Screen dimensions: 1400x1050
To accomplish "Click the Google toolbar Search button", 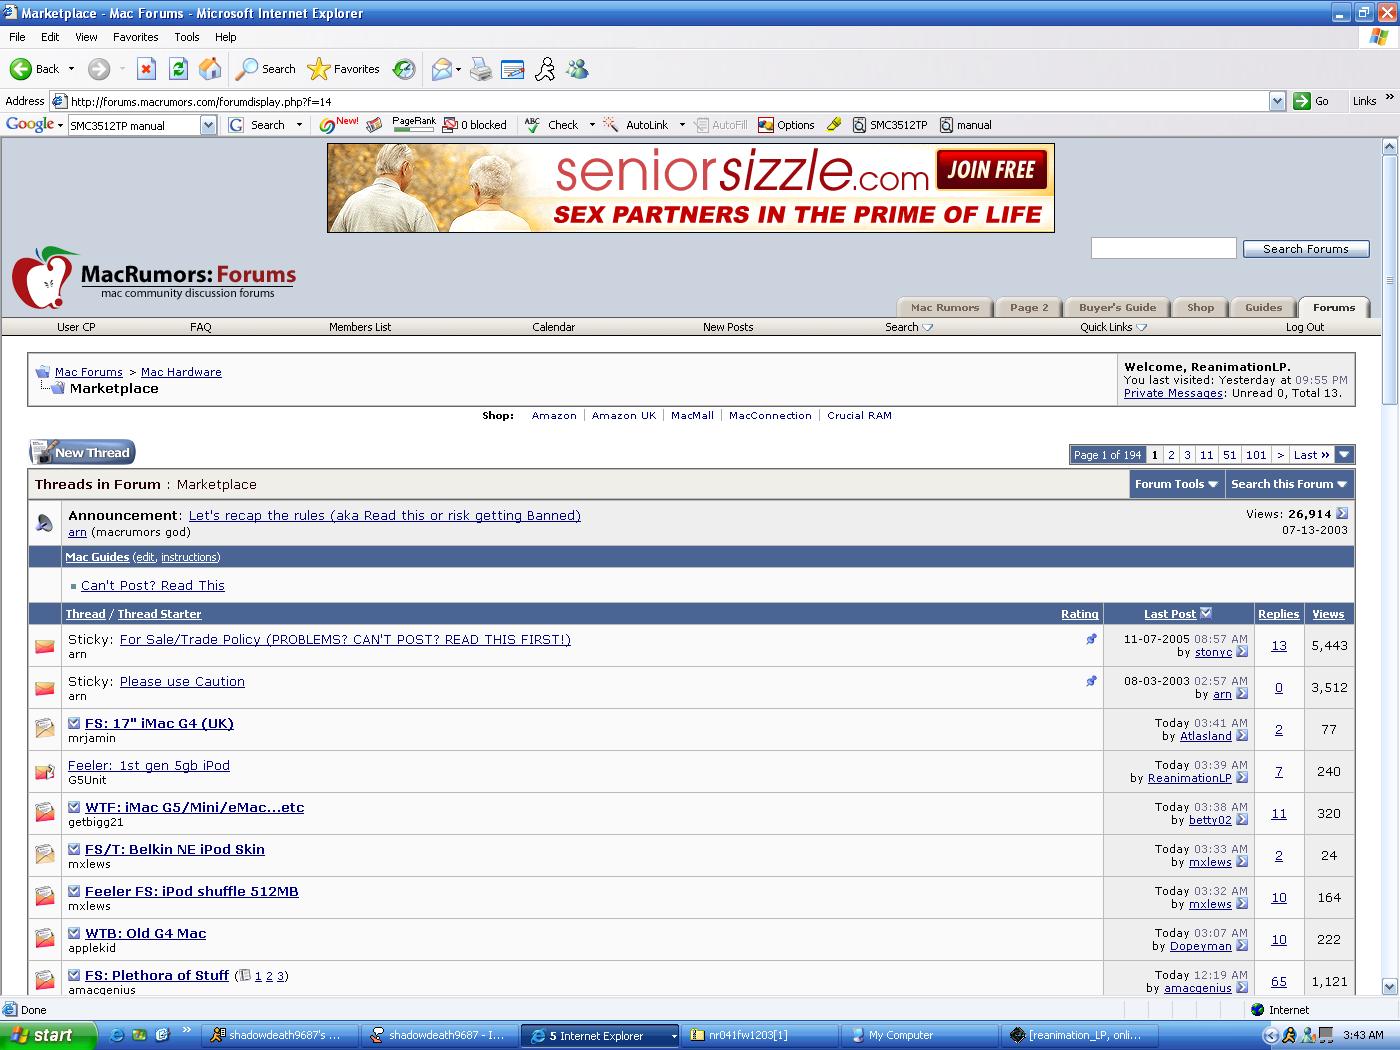I will coord(258,125).
